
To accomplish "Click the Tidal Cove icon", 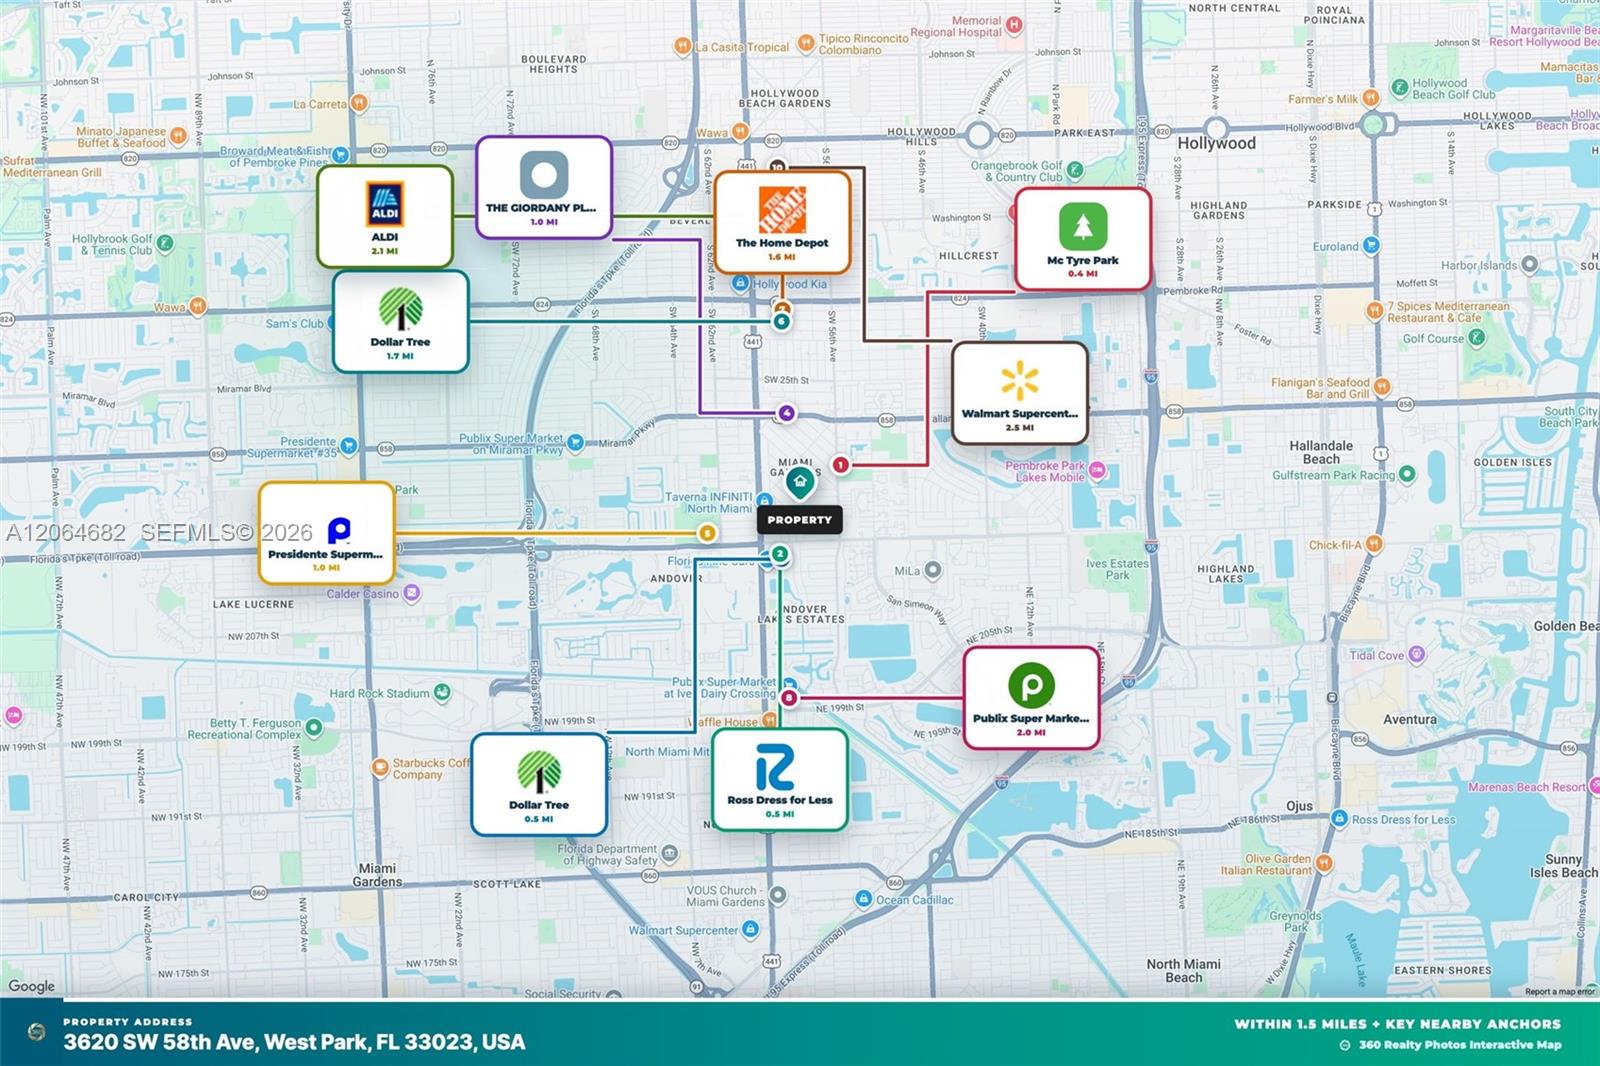I will pos(1416,655).
